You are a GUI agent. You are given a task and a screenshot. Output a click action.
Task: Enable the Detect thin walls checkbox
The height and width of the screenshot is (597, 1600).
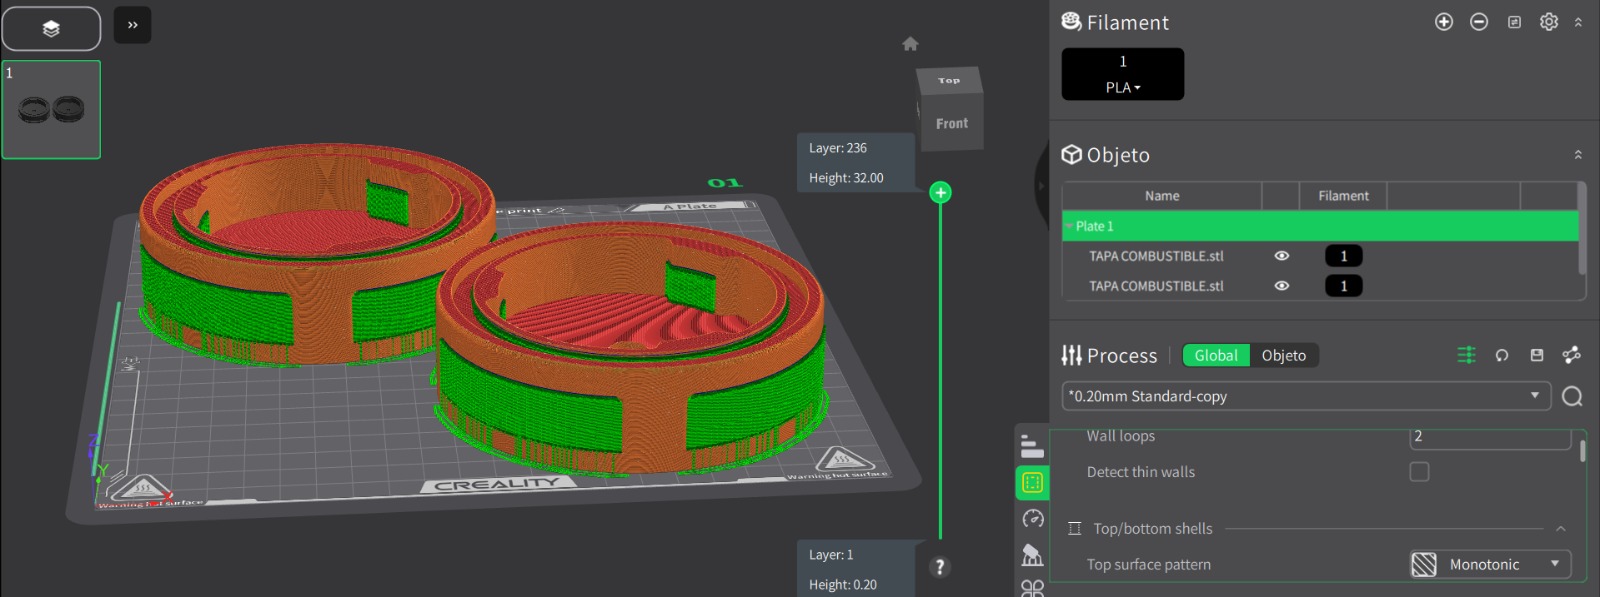pos(1419,472)
